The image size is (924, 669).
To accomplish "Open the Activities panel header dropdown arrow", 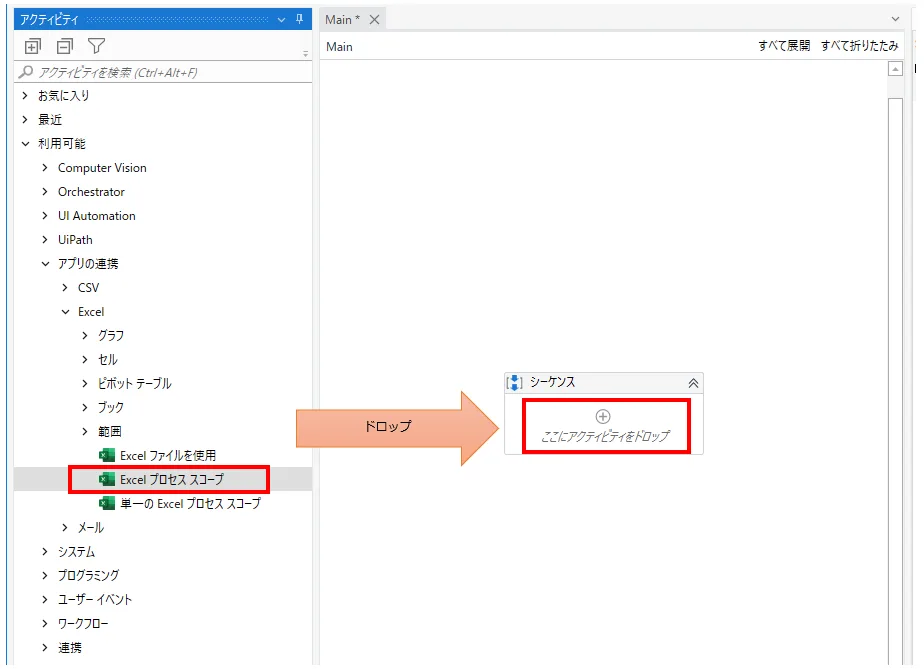I will pyautogui.click(x=281, y=19).
